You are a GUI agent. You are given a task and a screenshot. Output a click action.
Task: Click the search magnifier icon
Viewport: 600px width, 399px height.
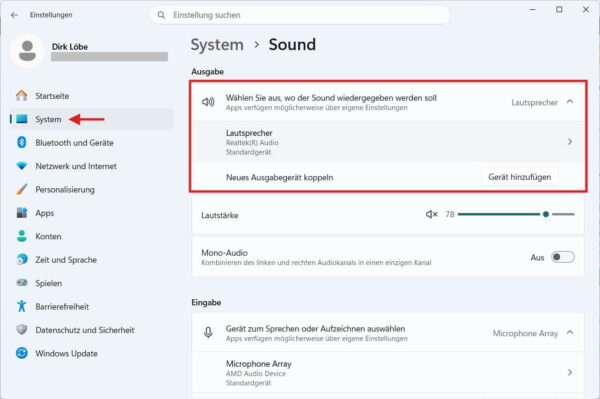(x=161, y=15)
